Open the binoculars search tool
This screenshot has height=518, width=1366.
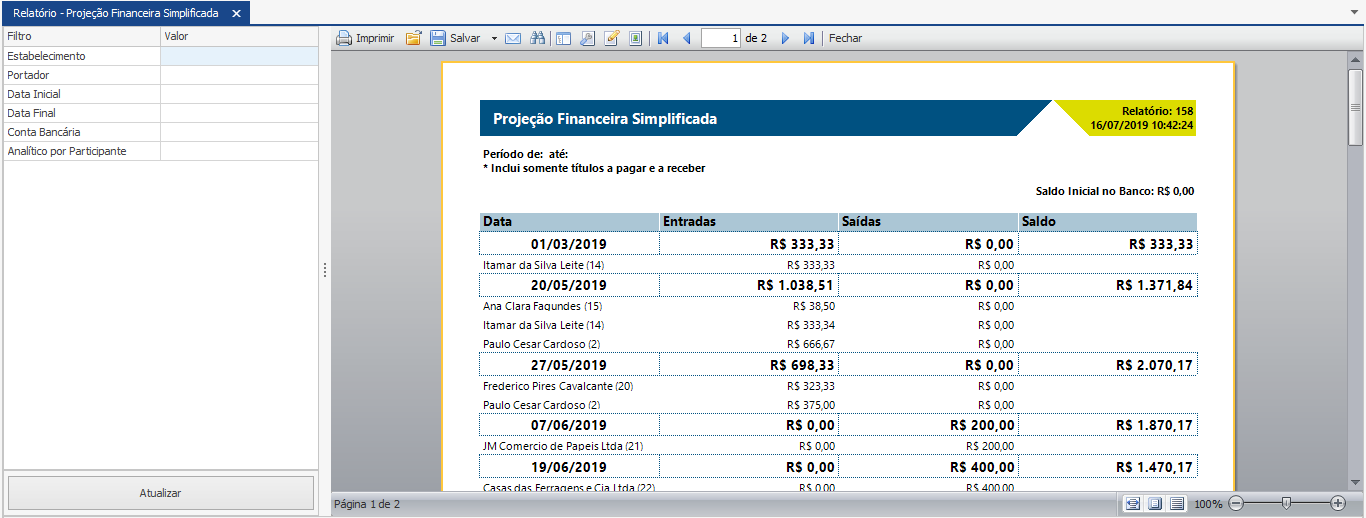point(537,38)
